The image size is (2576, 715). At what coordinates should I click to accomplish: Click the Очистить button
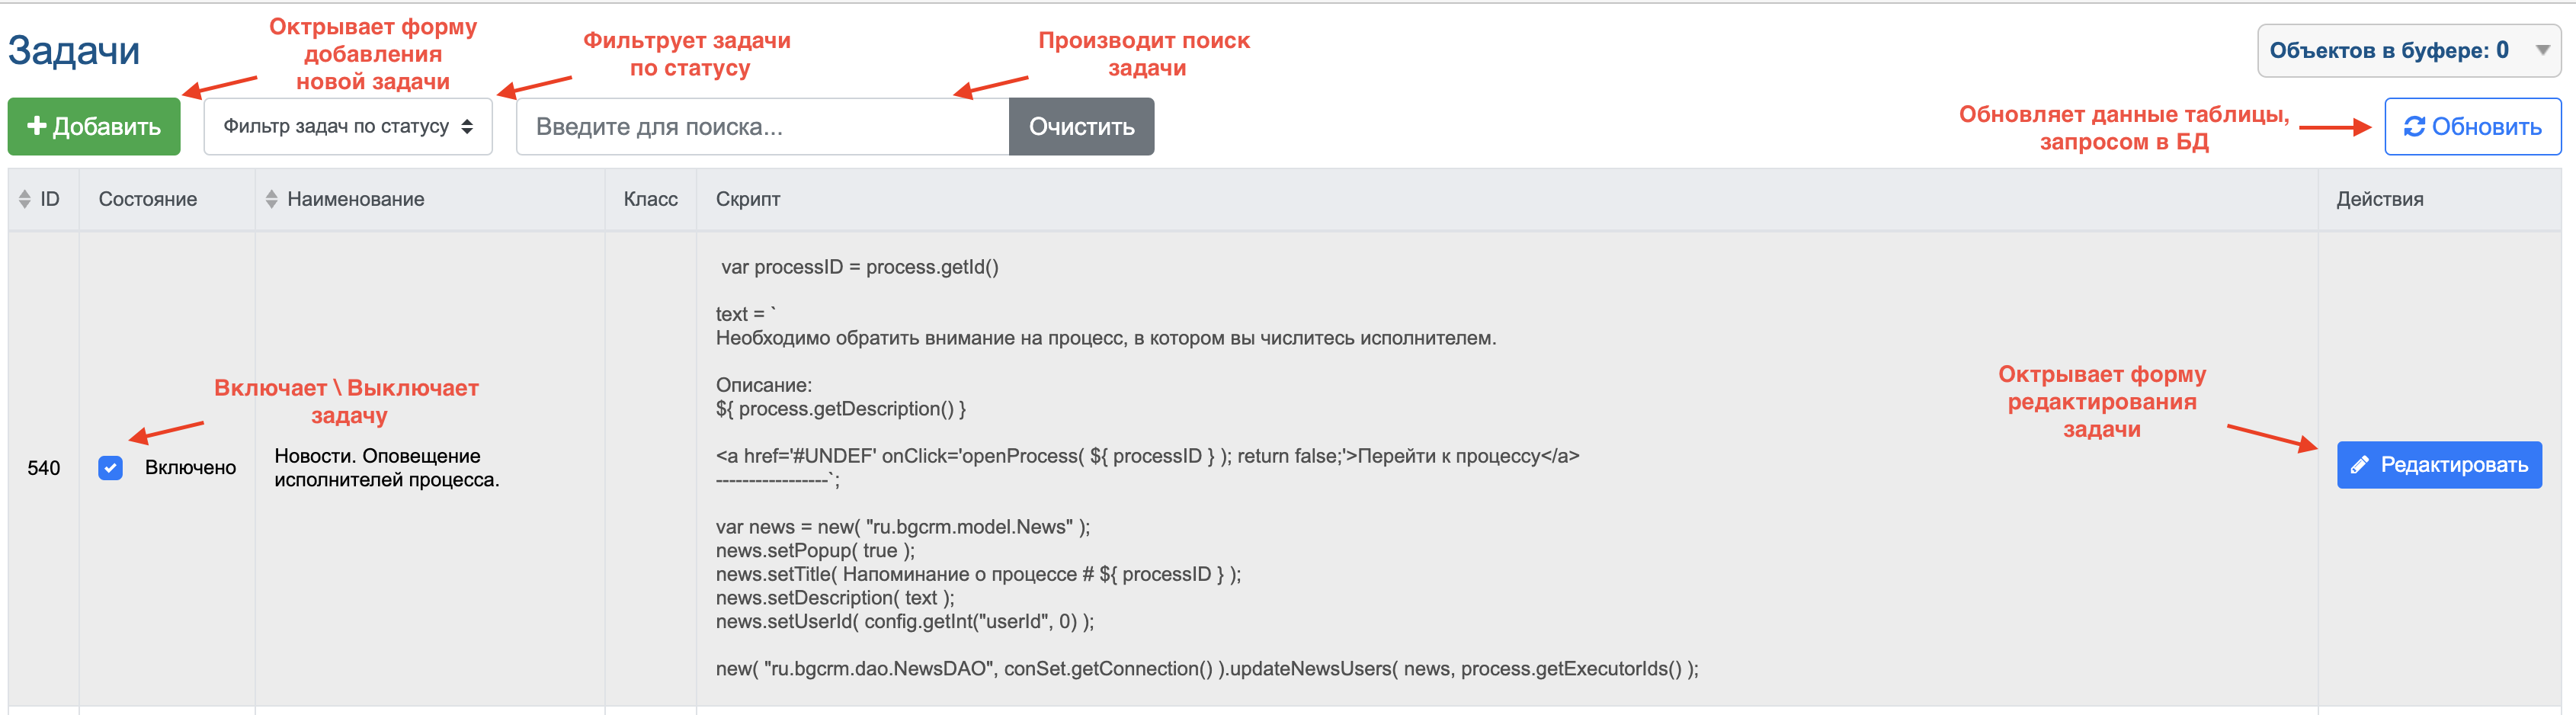pyautogui.click(x=1081, y=126)
